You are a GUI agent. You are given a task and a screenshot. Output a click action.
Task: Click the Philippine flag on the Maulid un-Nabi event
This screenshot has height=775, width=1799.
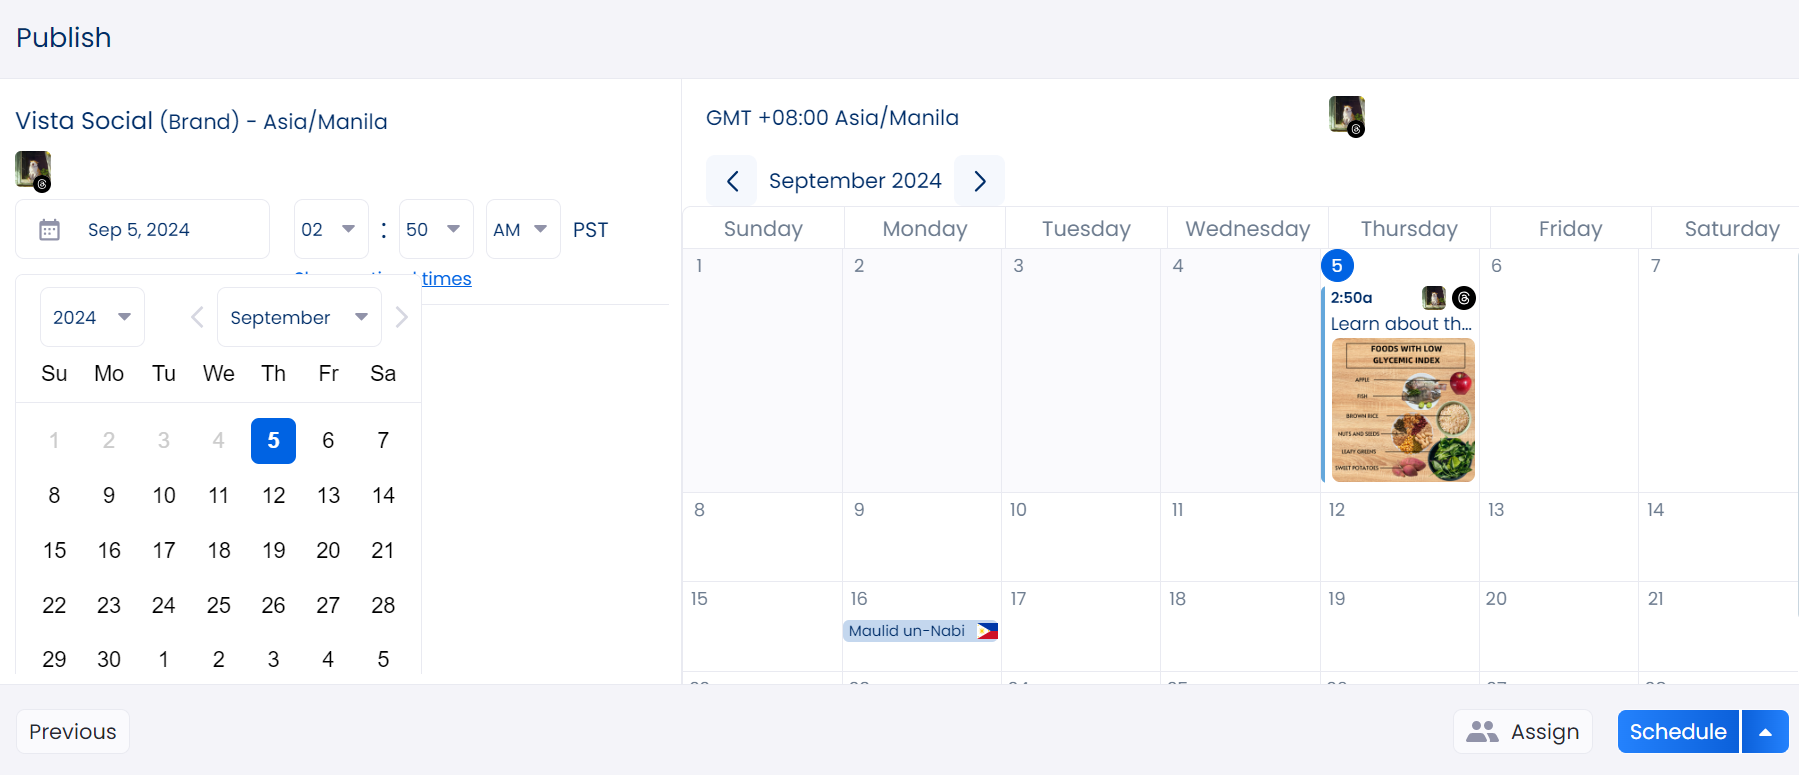click(x=986, y=630)
